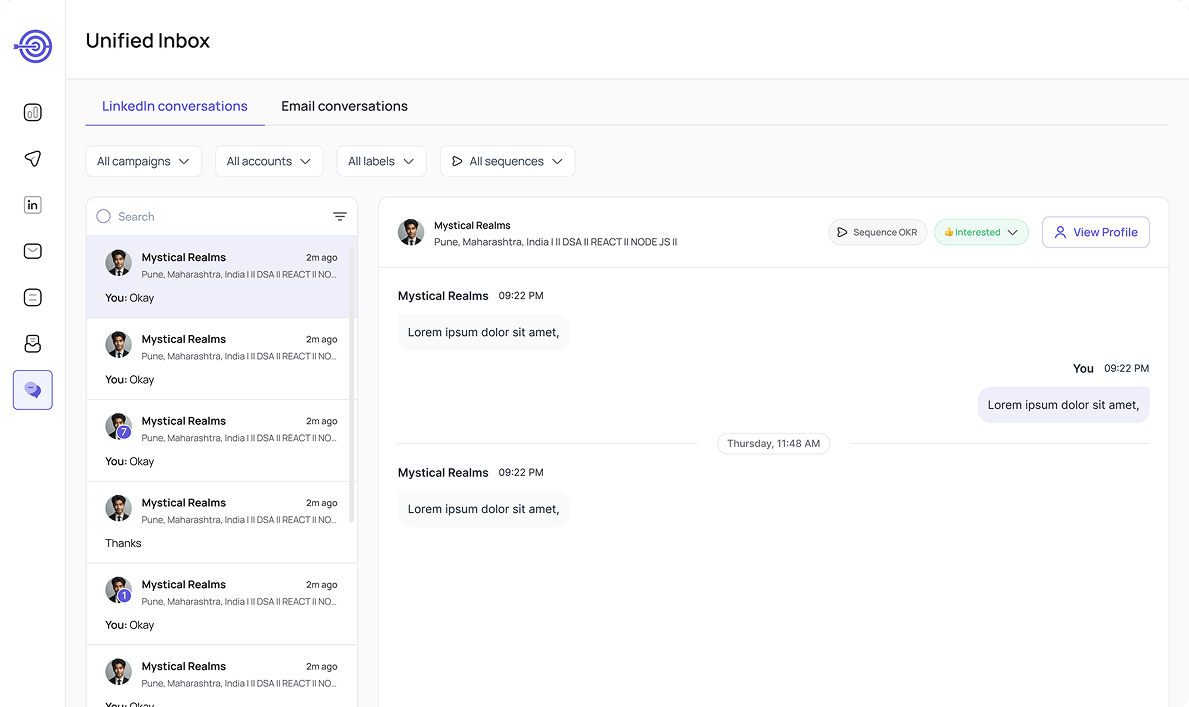1189x707 pixels.
Task: Click the target logo in sidebar
Action: pyautogui.click(x=33, y=45)
